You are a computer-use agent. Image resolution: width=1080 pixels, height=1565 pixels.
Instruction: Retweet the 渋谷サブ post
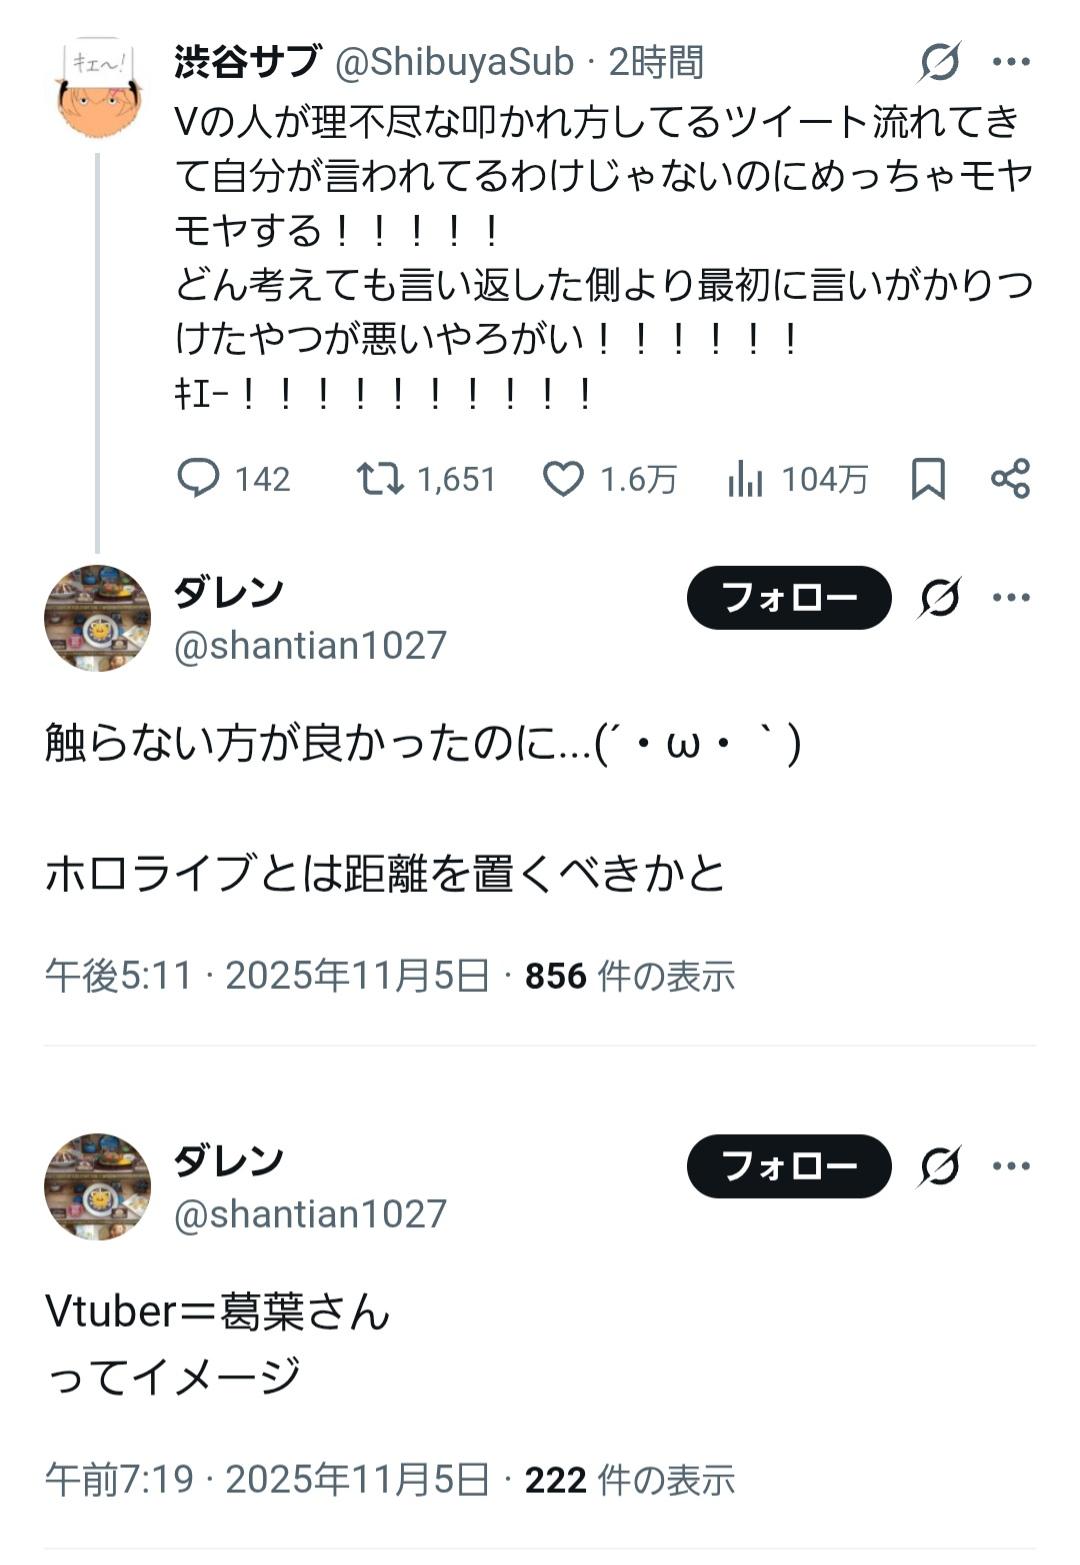click(381, 479)
